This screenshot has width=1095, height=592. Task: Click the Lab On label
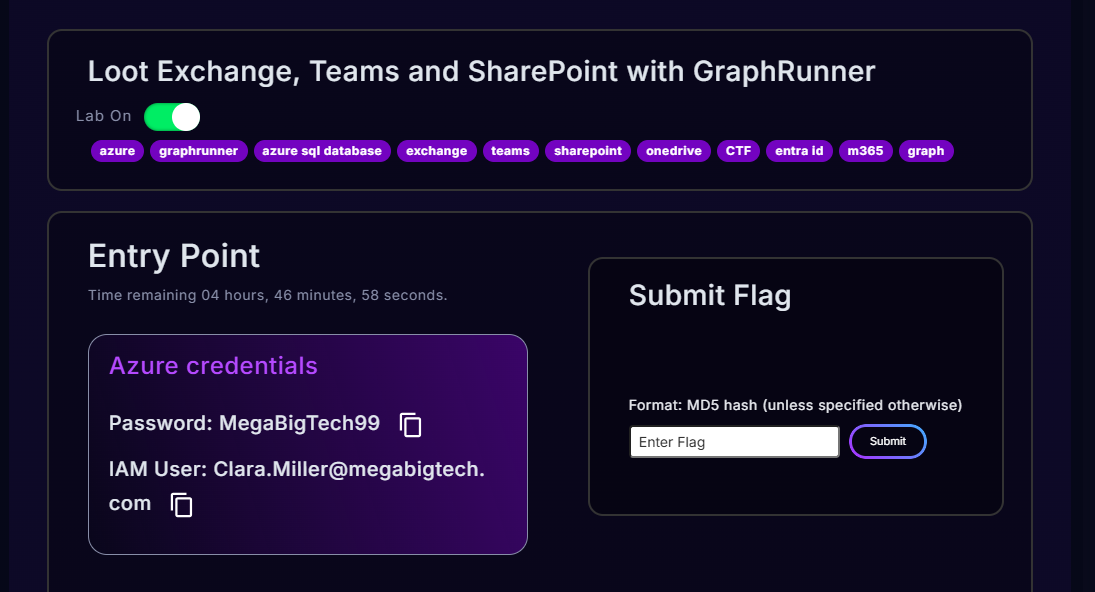tap(103, 116)
